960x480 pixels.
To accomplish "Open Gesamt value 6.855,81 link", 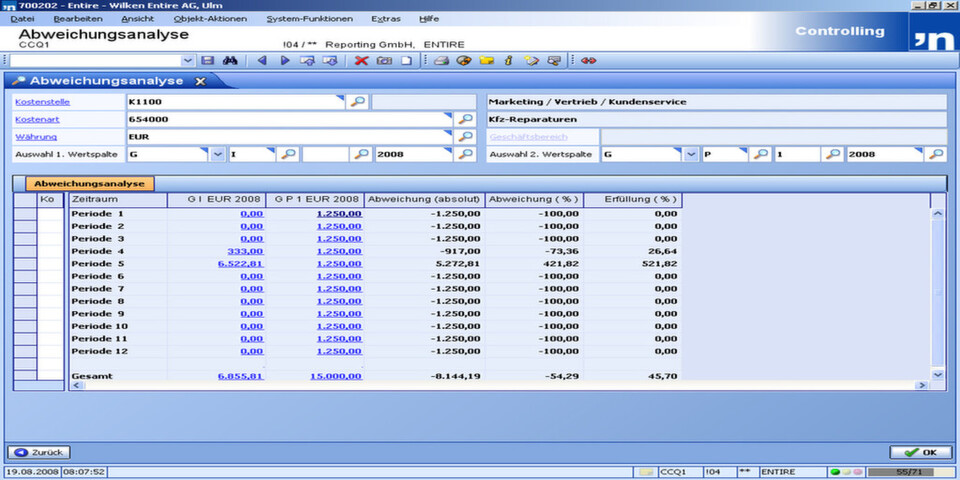I will click(x=241, y=376).
